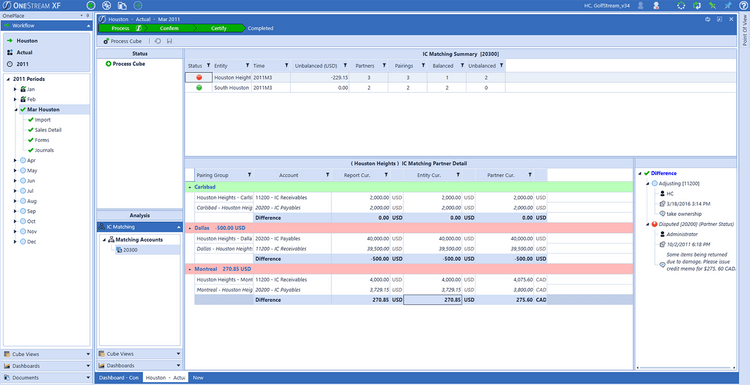The width and height of the screenshot is (750, 385).
Task: Collapse the Carlsbad pairing group
Action: [x=190, y=187]
